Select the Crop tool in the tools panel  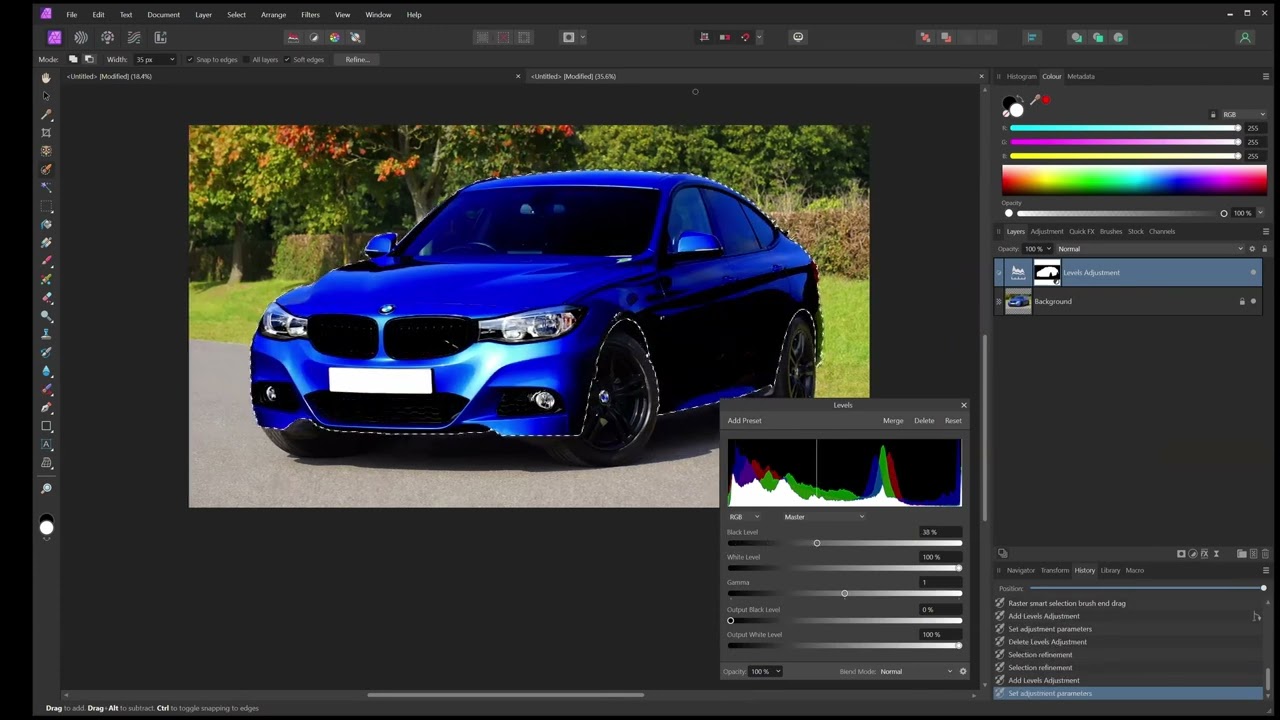click(46, 133)
